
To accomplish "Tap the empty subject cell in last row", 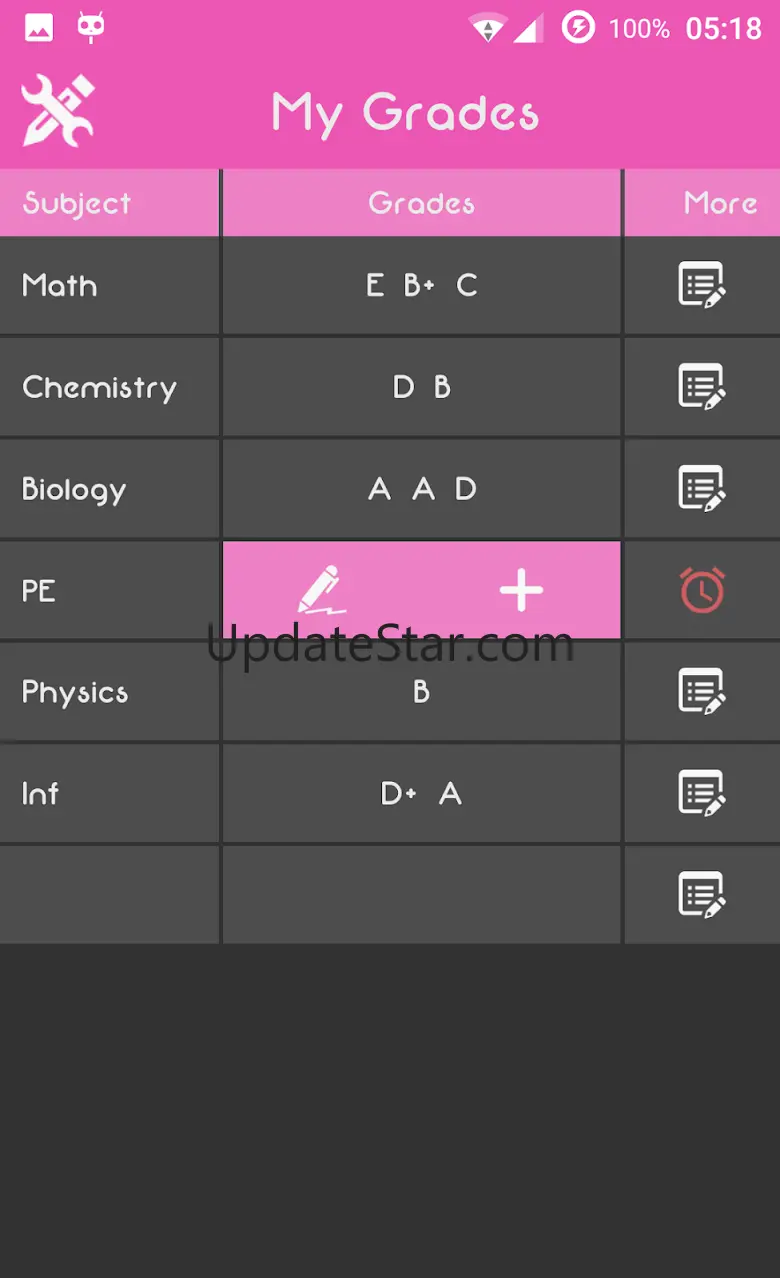I will [x=109, y=895].
